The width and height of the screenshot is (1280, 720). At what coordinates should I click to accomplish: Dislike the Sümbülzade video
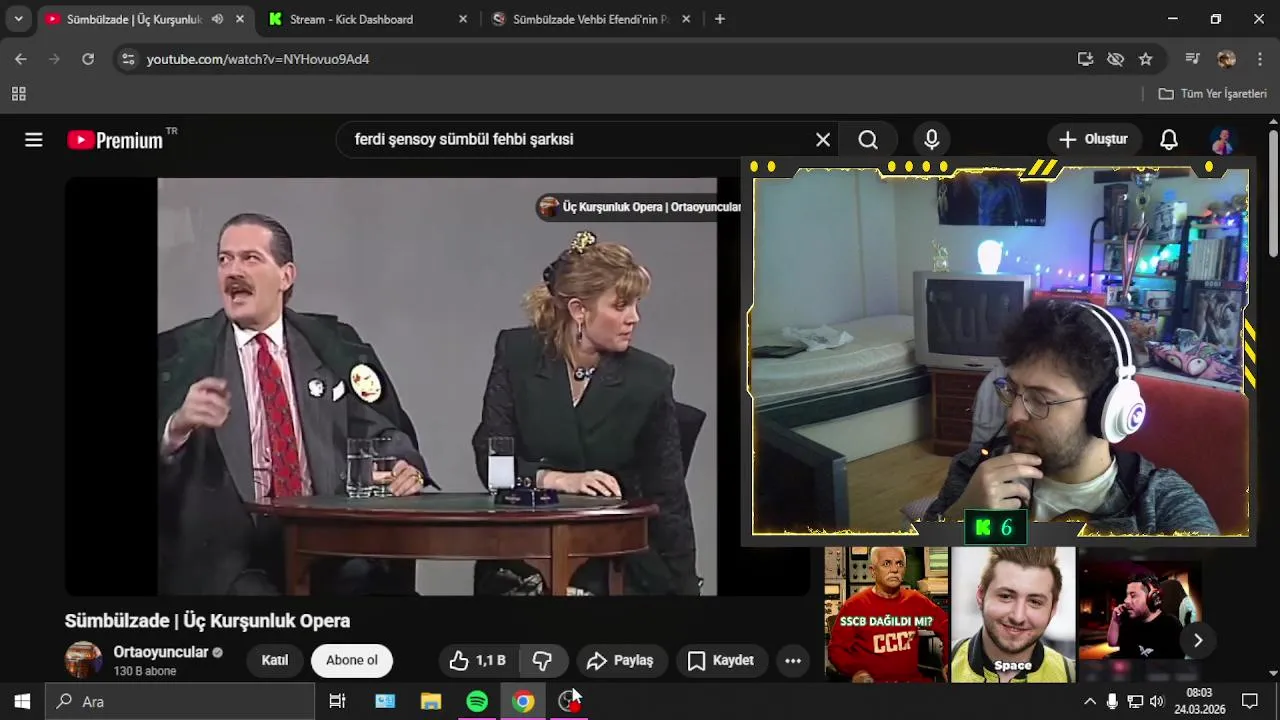pyautogui.click(x=543, y=661)
